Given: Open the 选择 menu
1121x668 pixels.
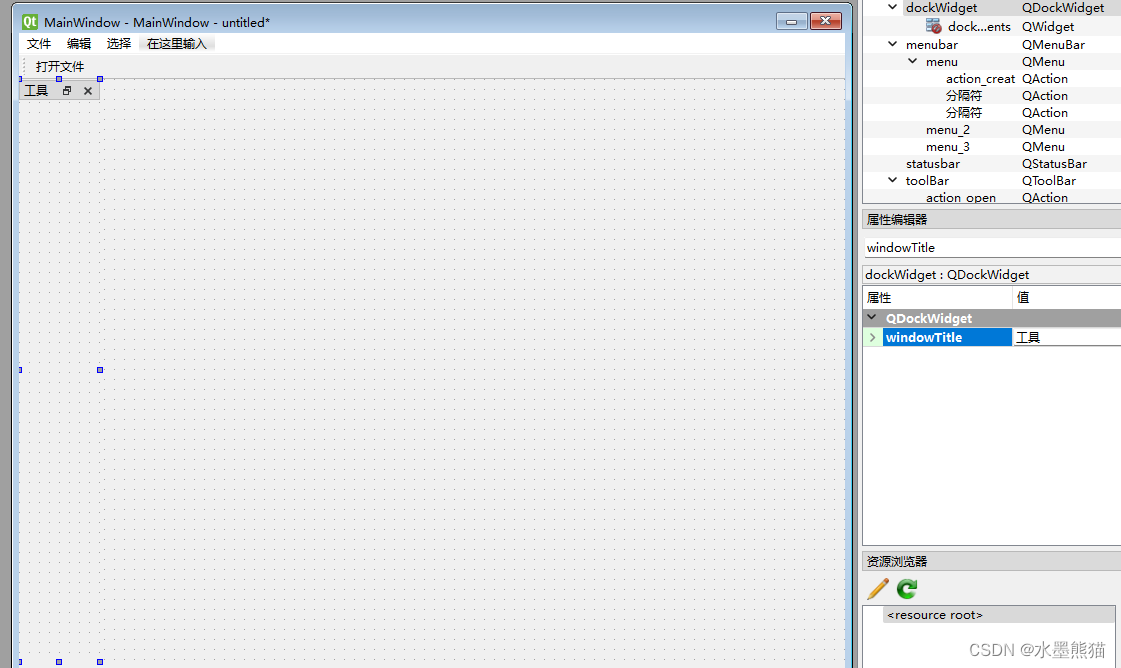Looking at the screenshot, I should (x=119, y=44).
